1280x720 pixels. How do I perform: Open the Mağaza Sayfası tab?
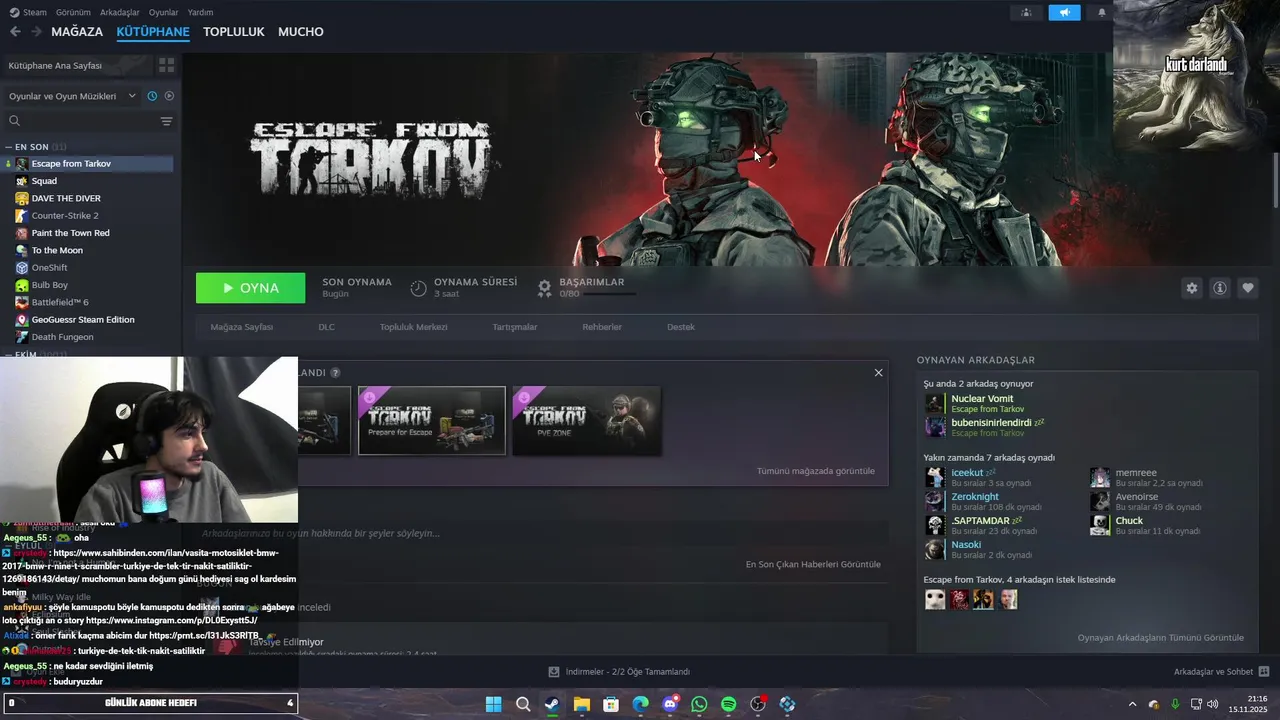241,327
